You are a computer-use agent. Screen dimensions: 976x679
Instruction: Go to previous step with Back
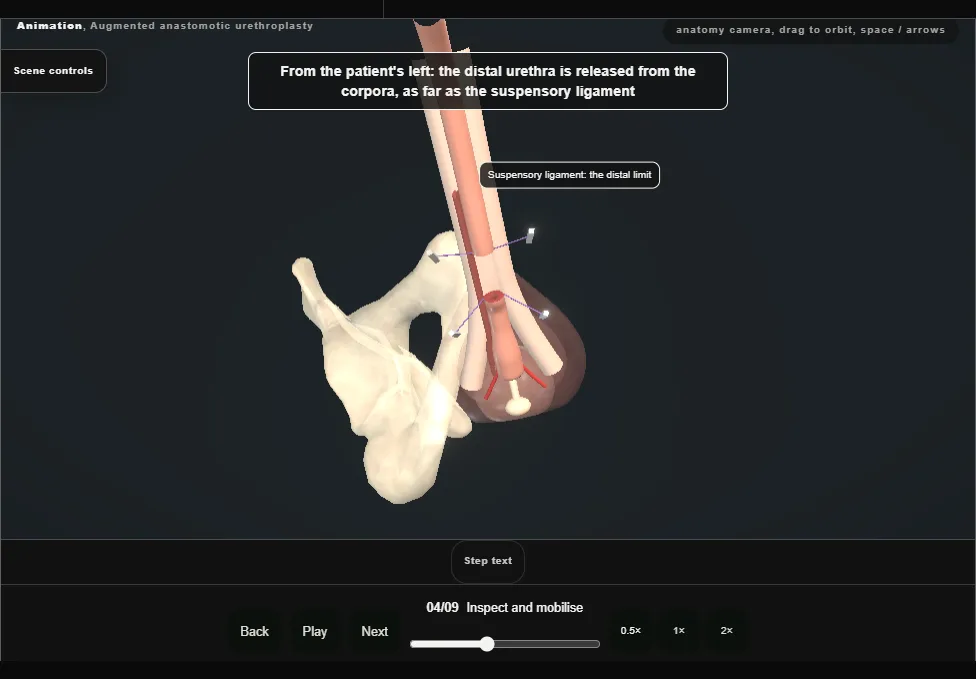[x=255, y=632]
